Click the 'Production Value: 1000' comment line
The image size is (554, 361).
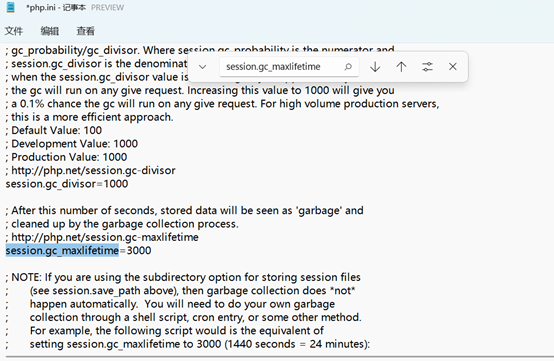66,157
